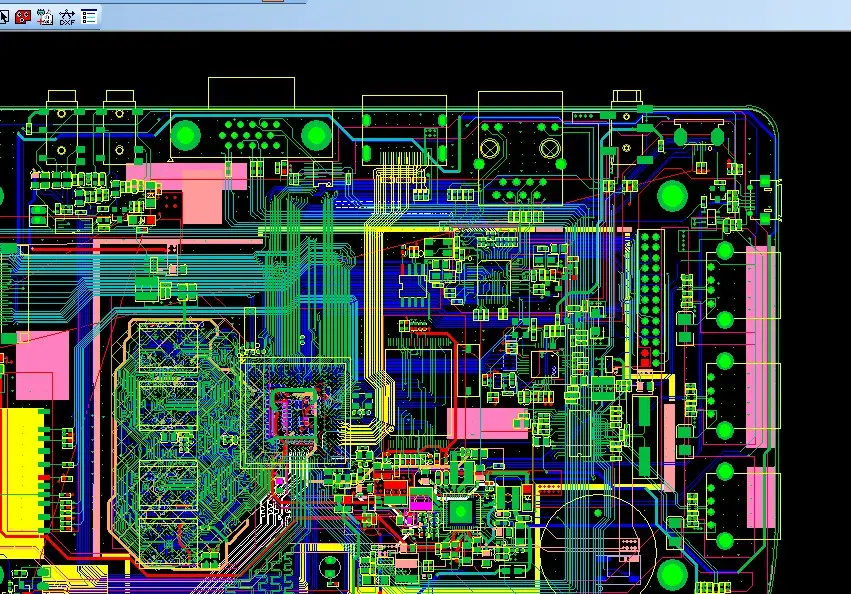Click the red component footprint toolbar icon
The image size is (851, 594).
point(22,16)
